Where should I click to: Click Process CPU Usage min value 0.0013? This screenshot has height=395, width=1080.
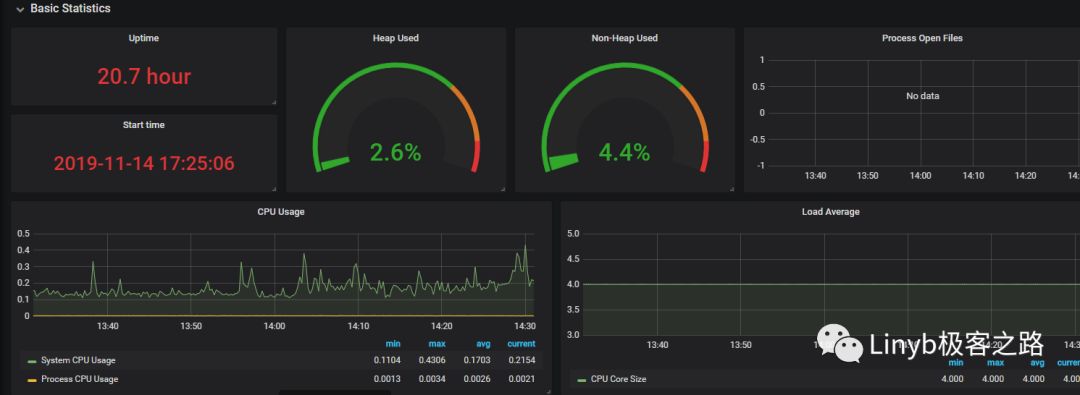click(x=387, y=379)
